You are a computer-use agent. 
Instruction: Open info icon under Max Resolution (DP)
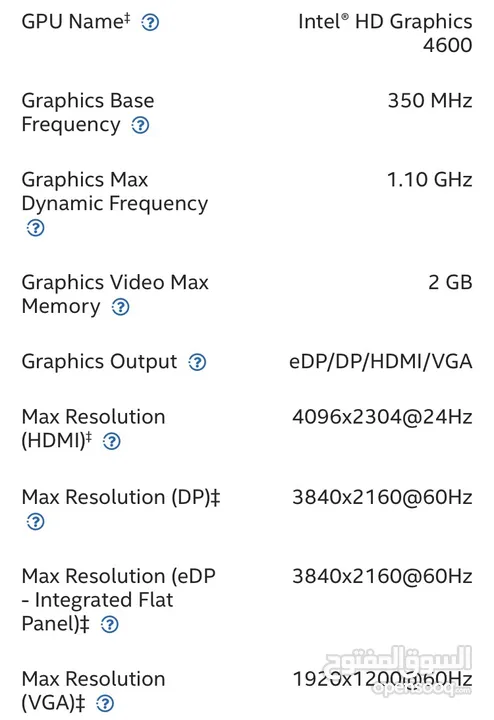pyautogui.click(x=35, y=522)
